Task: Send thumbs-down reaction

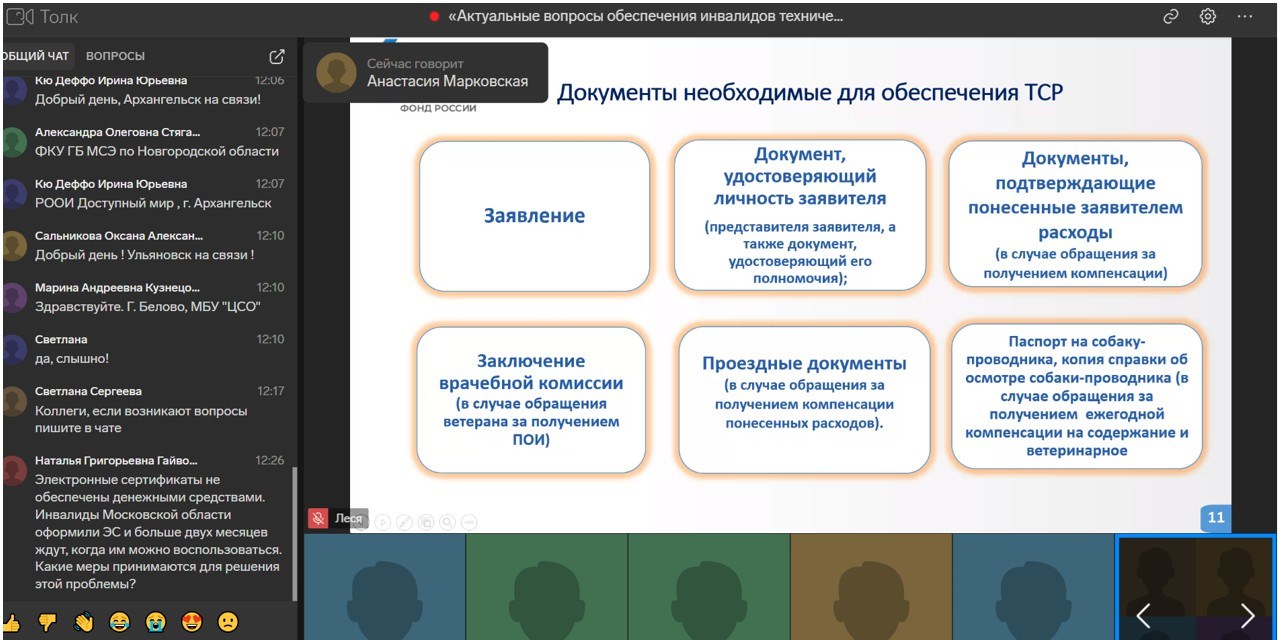Action: (x=47, y=622)
